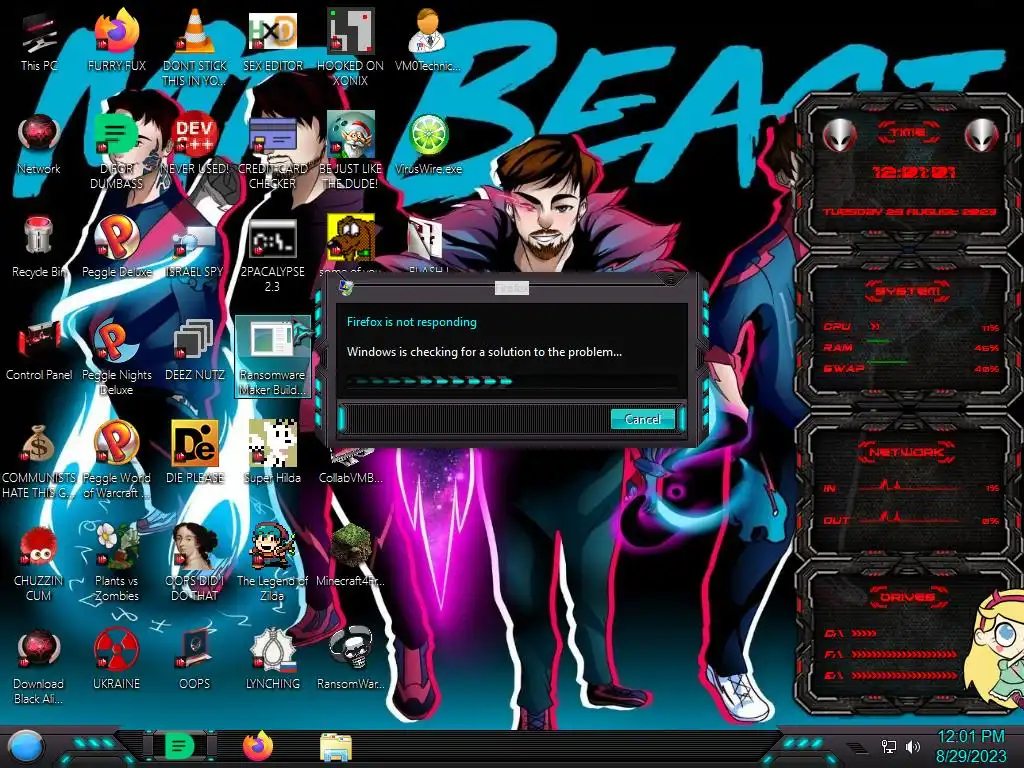The height and width of the screenshot is (768, 1024).
Task: Launch Peggle Nights Deluxe shortcut
Action: click(117, 358)
